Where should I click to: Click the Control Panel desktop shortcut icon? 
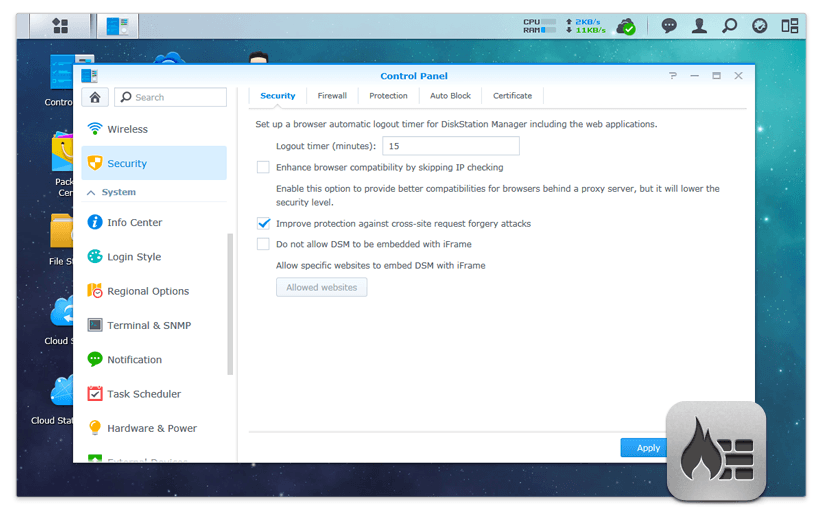[x=61, y=71]
